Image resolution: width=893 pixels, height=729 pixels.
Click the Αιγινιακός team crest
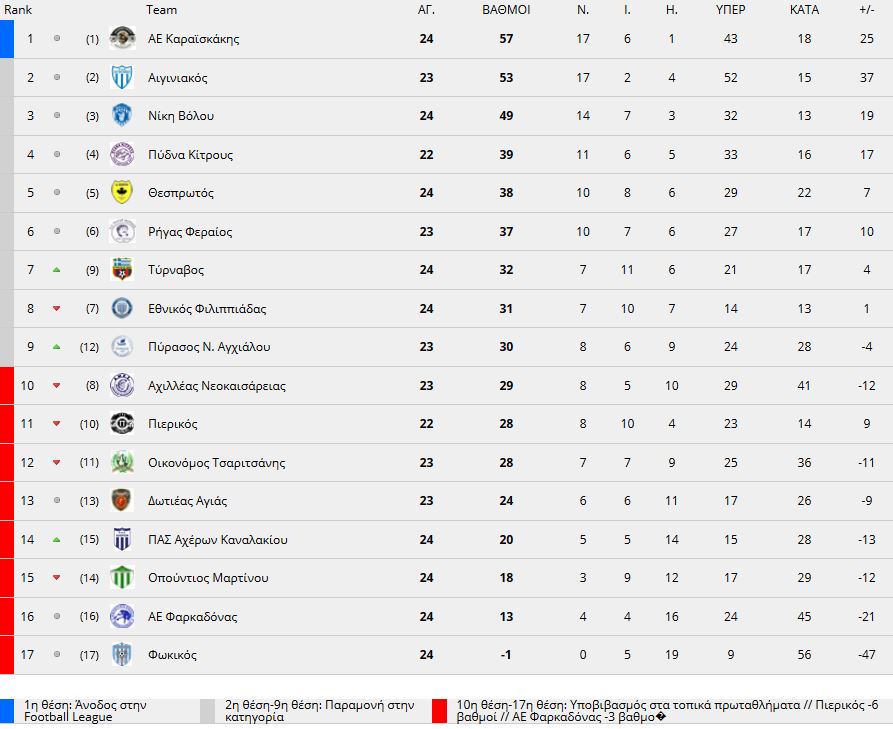[122, 77]
